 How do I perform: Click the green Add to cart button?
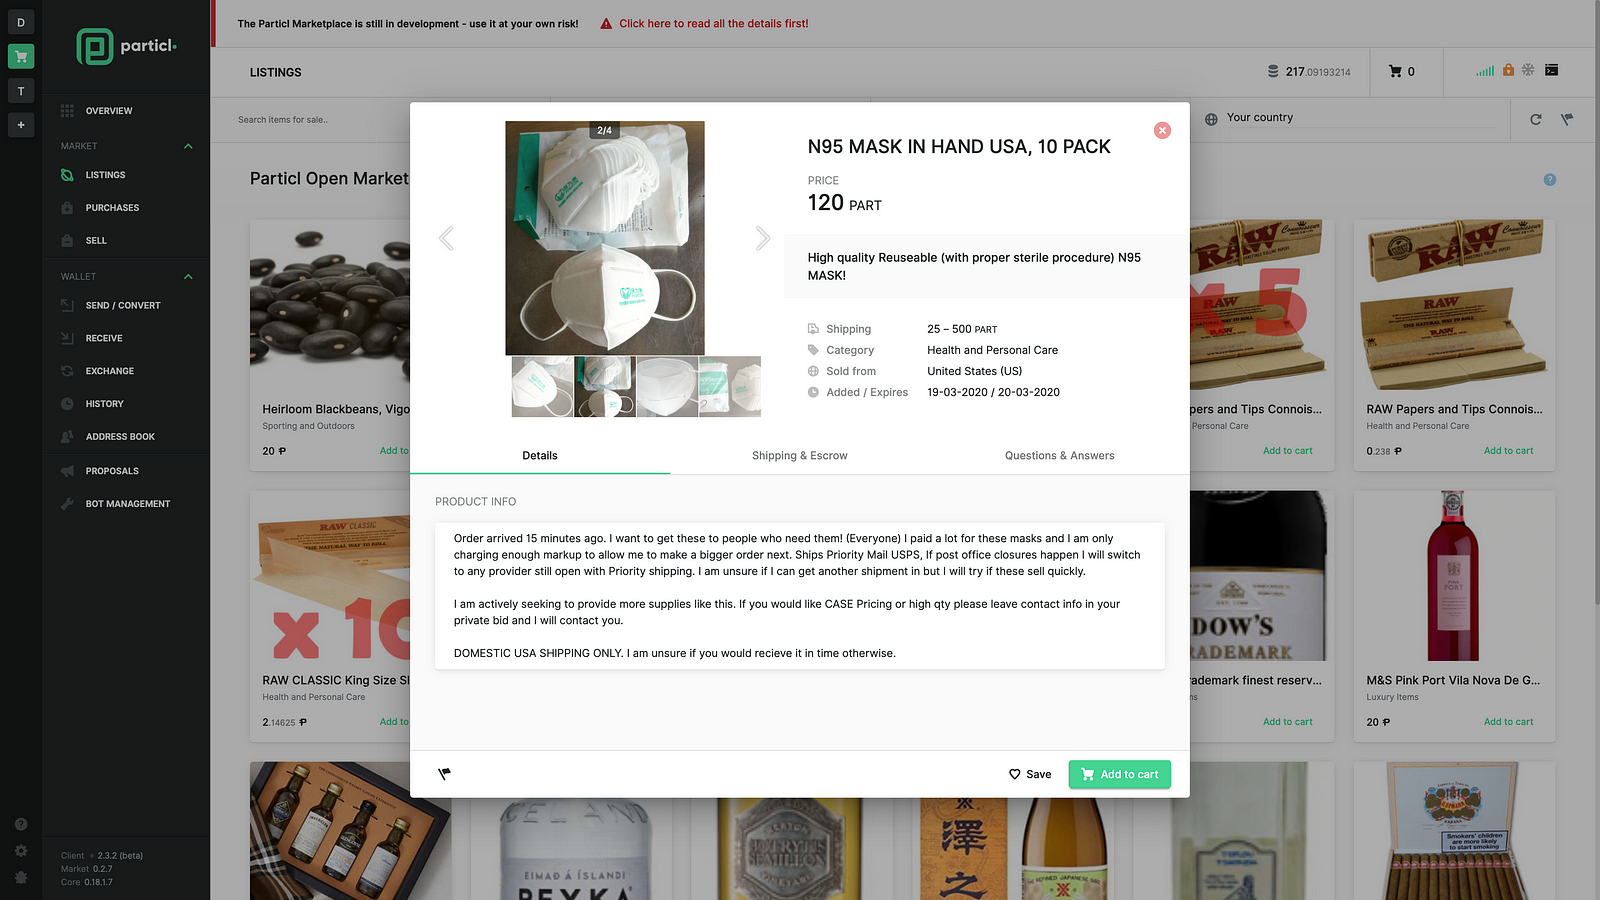pos(1119,774)
